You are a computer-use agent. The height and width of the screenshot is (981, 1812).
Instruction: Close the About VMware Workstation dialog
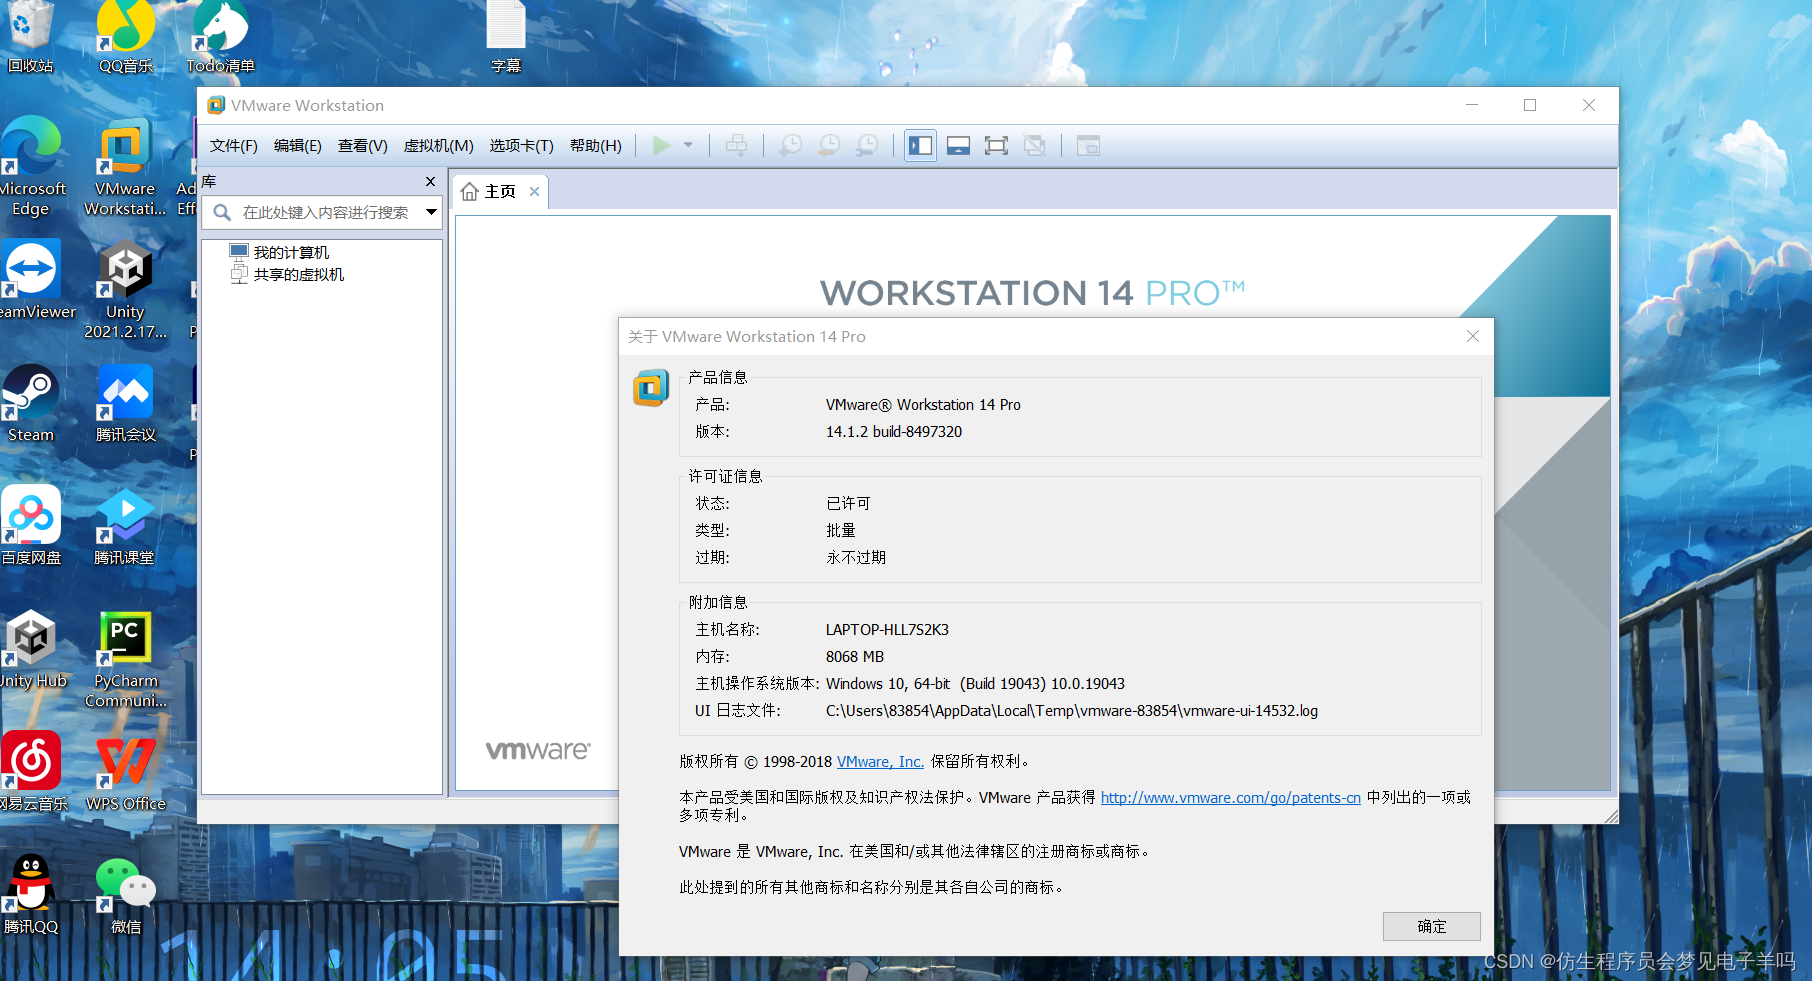pos(1472,336)
